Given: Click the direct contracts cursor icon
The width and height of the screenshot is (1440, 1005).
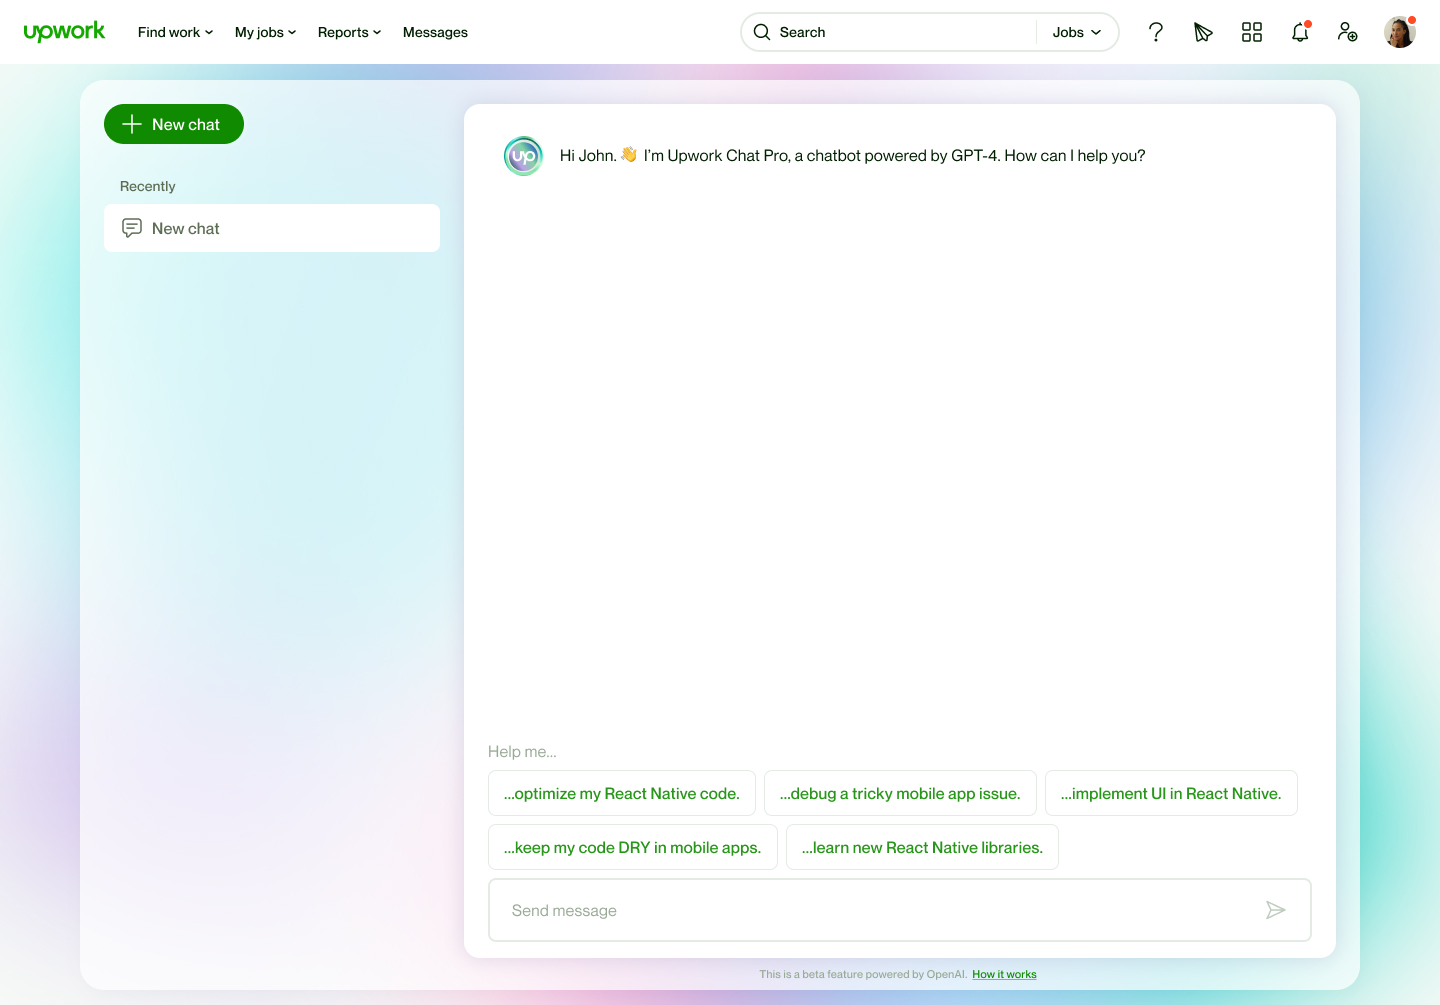Looking at the screenshot, I should tap(1203, 32).
